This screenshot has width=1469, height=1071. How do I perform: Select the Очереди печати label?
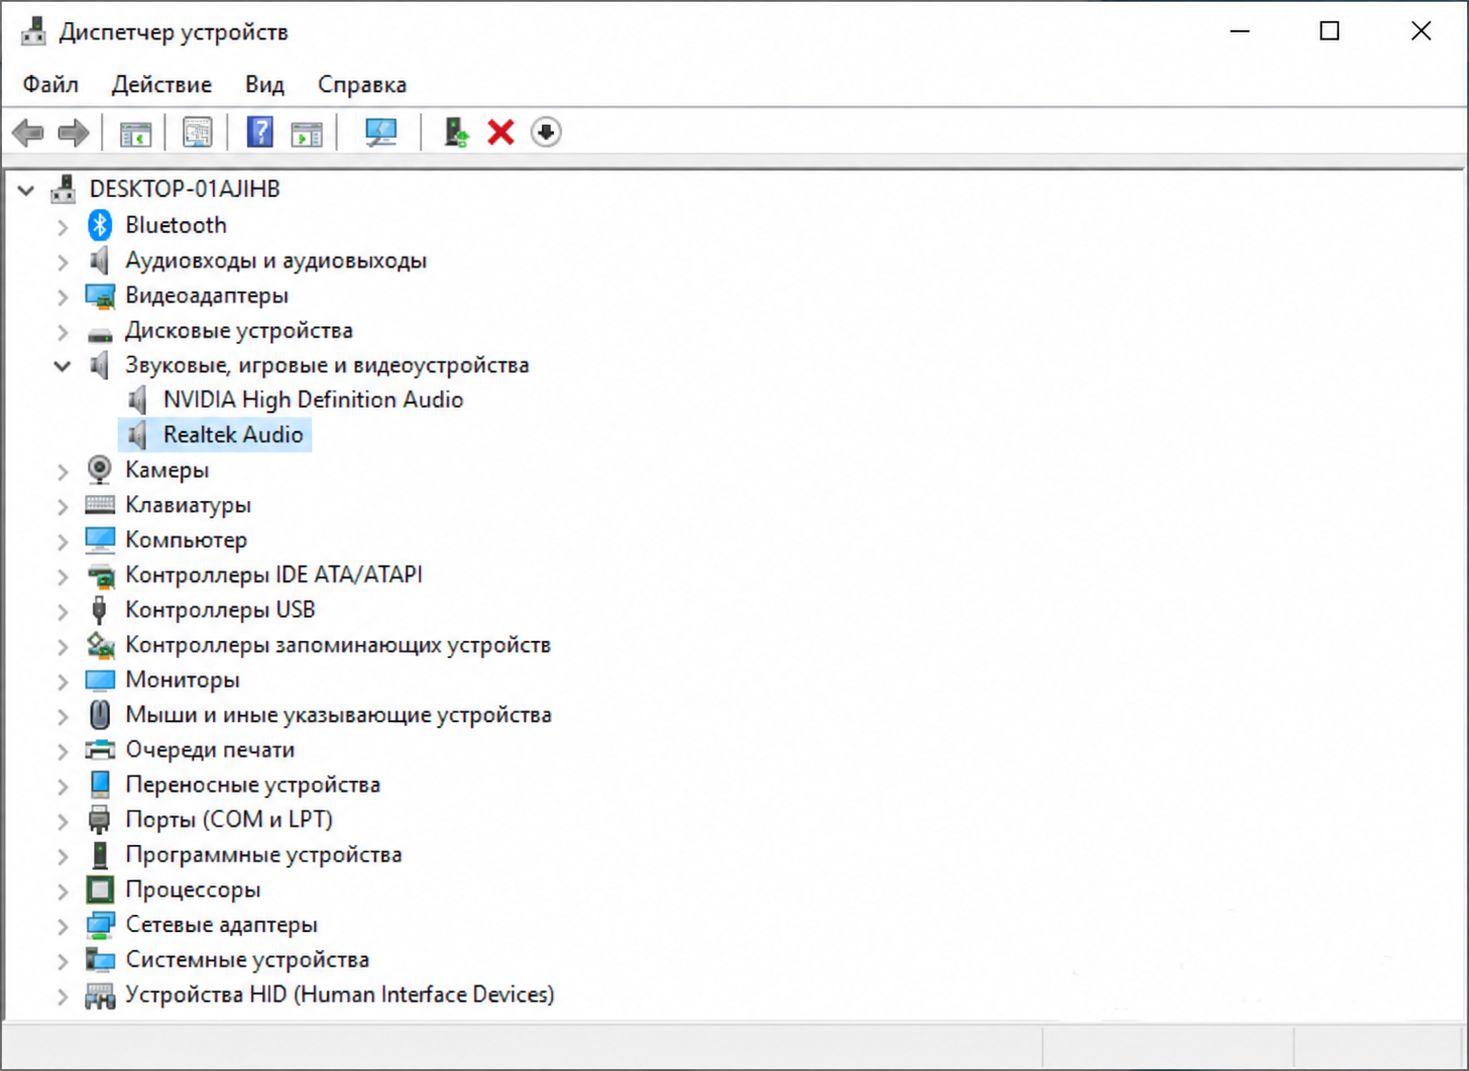coord(210,749)
